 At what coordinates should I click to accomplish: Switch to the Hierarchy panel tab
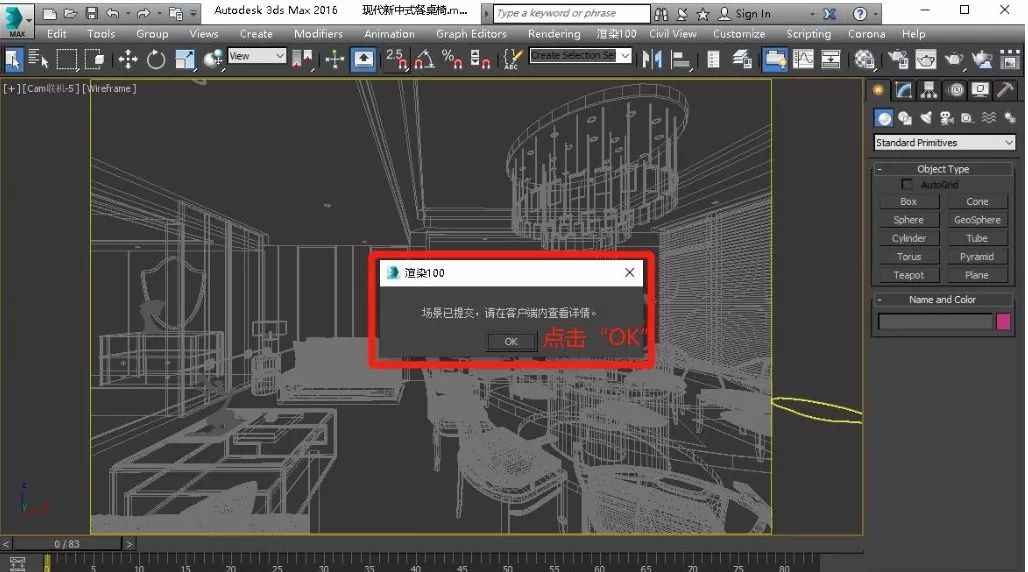(929, 90)
